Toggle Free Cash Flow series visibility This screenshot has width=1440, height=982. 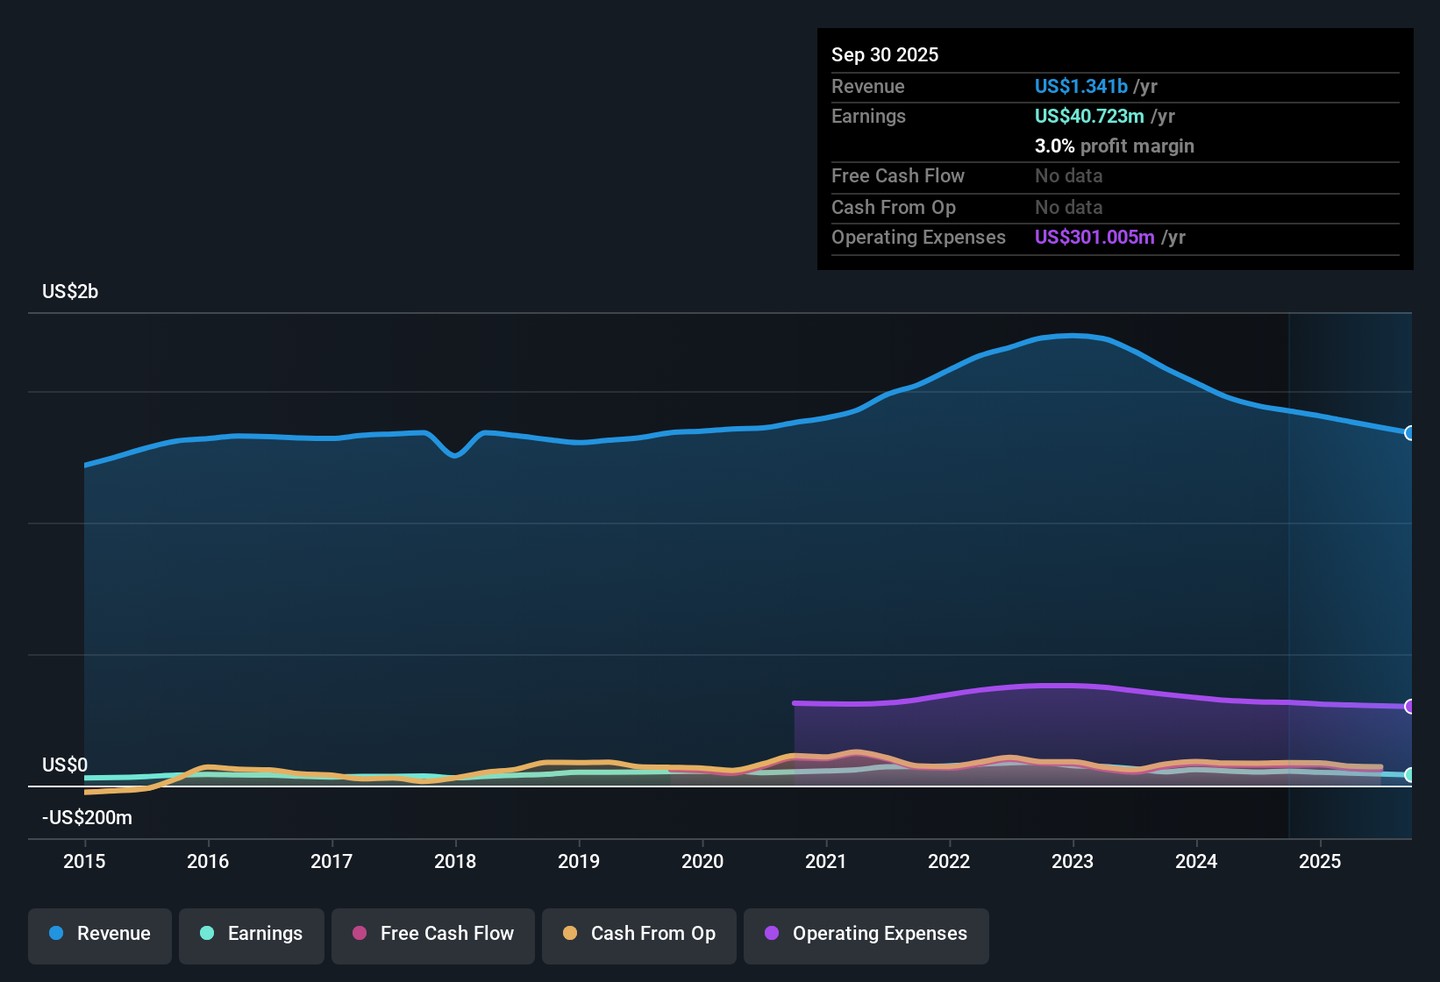click(x=433, y=934)
